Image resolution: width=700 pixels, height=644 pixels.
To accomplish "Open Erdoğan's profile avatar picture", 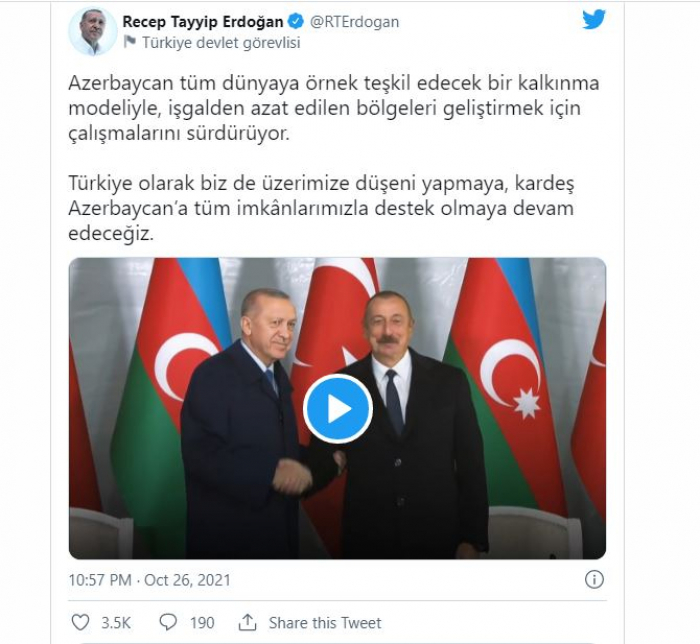I will point(93,31).
